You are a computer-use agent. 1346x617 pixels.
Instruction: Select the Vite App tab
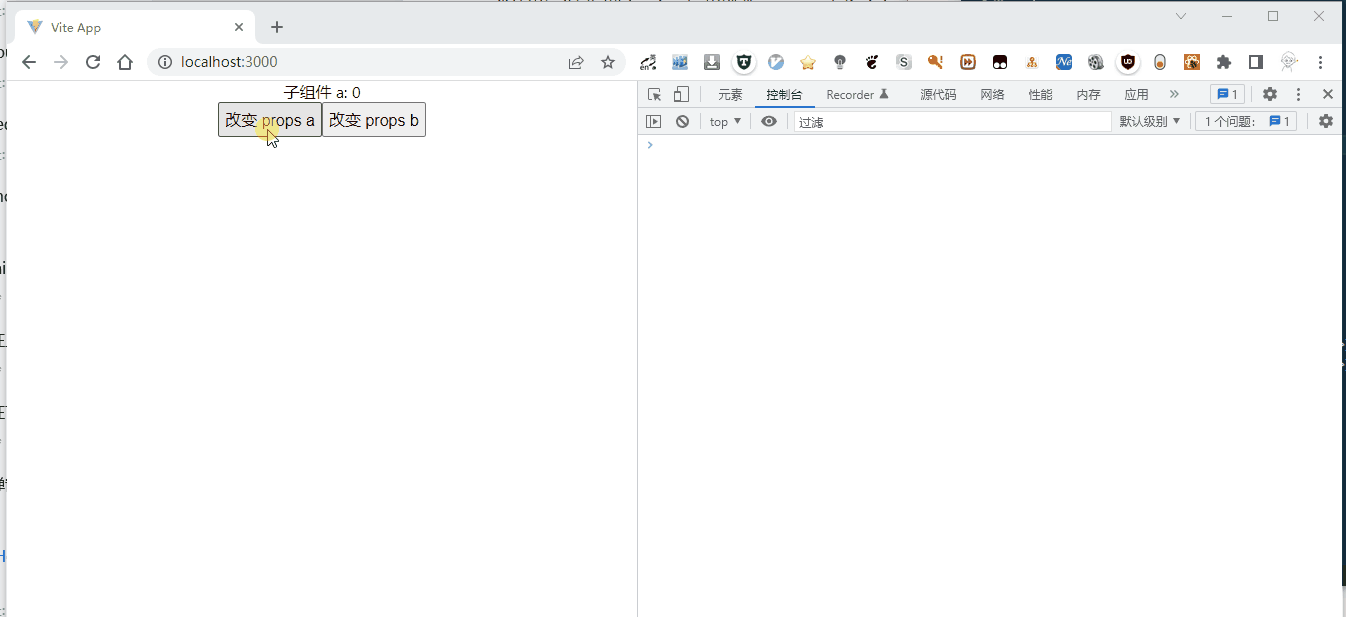(137, 27)
